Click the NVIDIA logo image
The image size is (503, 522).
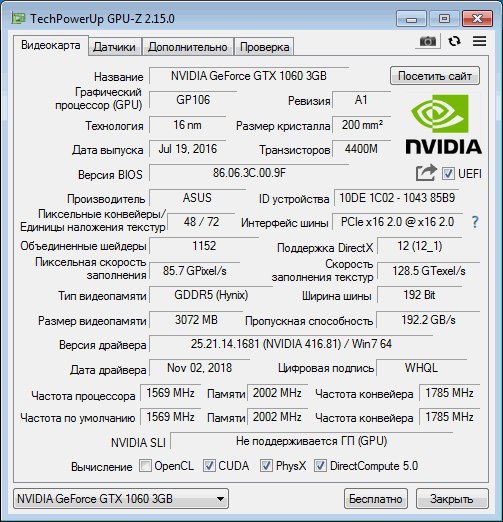point(443,125)
